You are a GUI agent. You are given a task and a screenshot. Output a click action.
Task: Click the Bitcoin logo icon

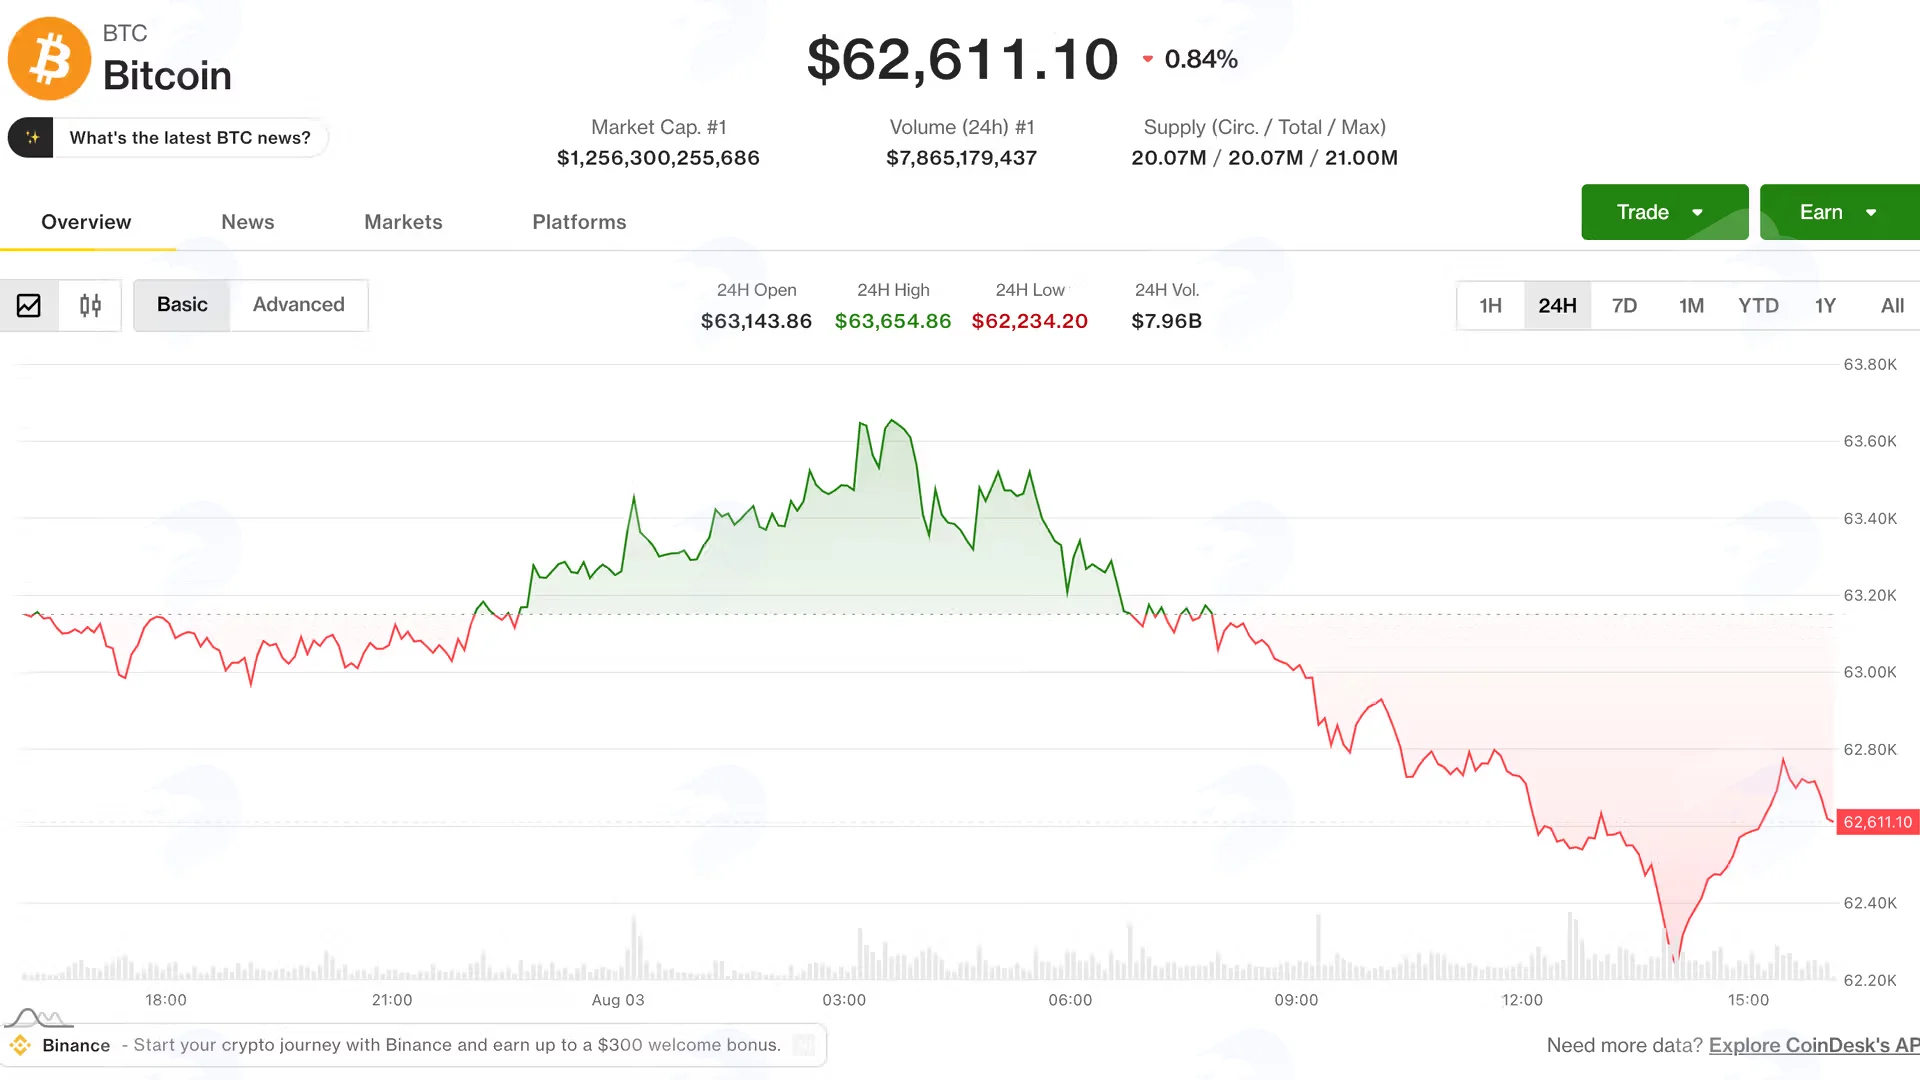49,58
